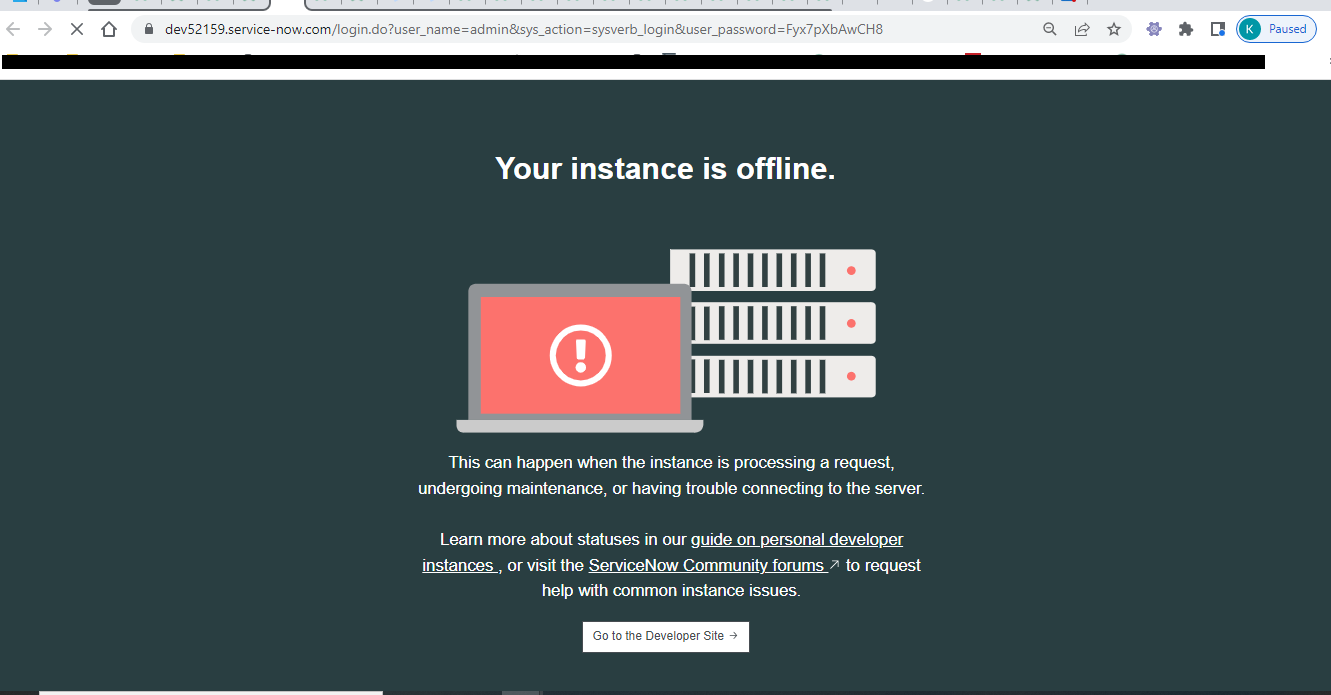The image size is (1331, 695).
Task: Click the address bar URL
Action: point(524,29)
